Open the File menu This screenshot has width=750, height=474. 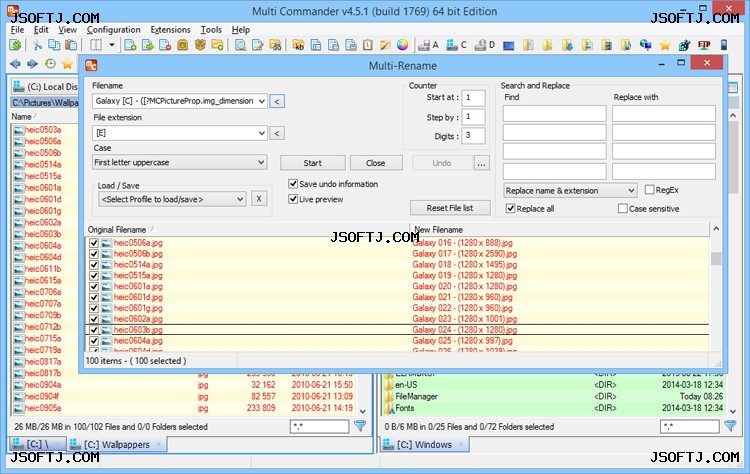pos(17,30)
